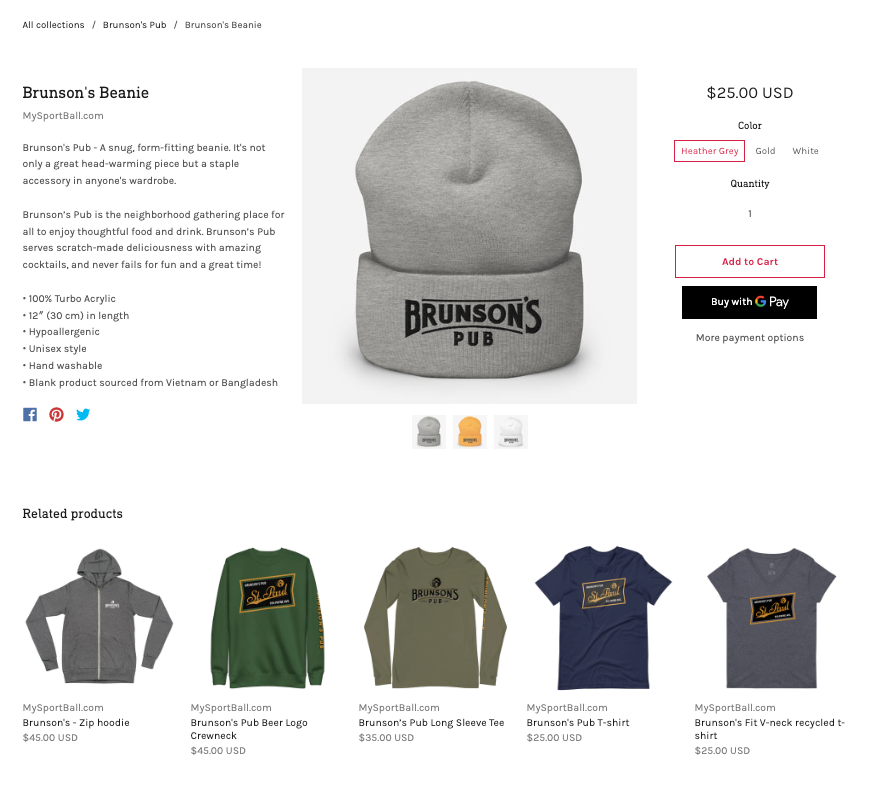
Task: View white beanie thumbnail
Action: 511,432
